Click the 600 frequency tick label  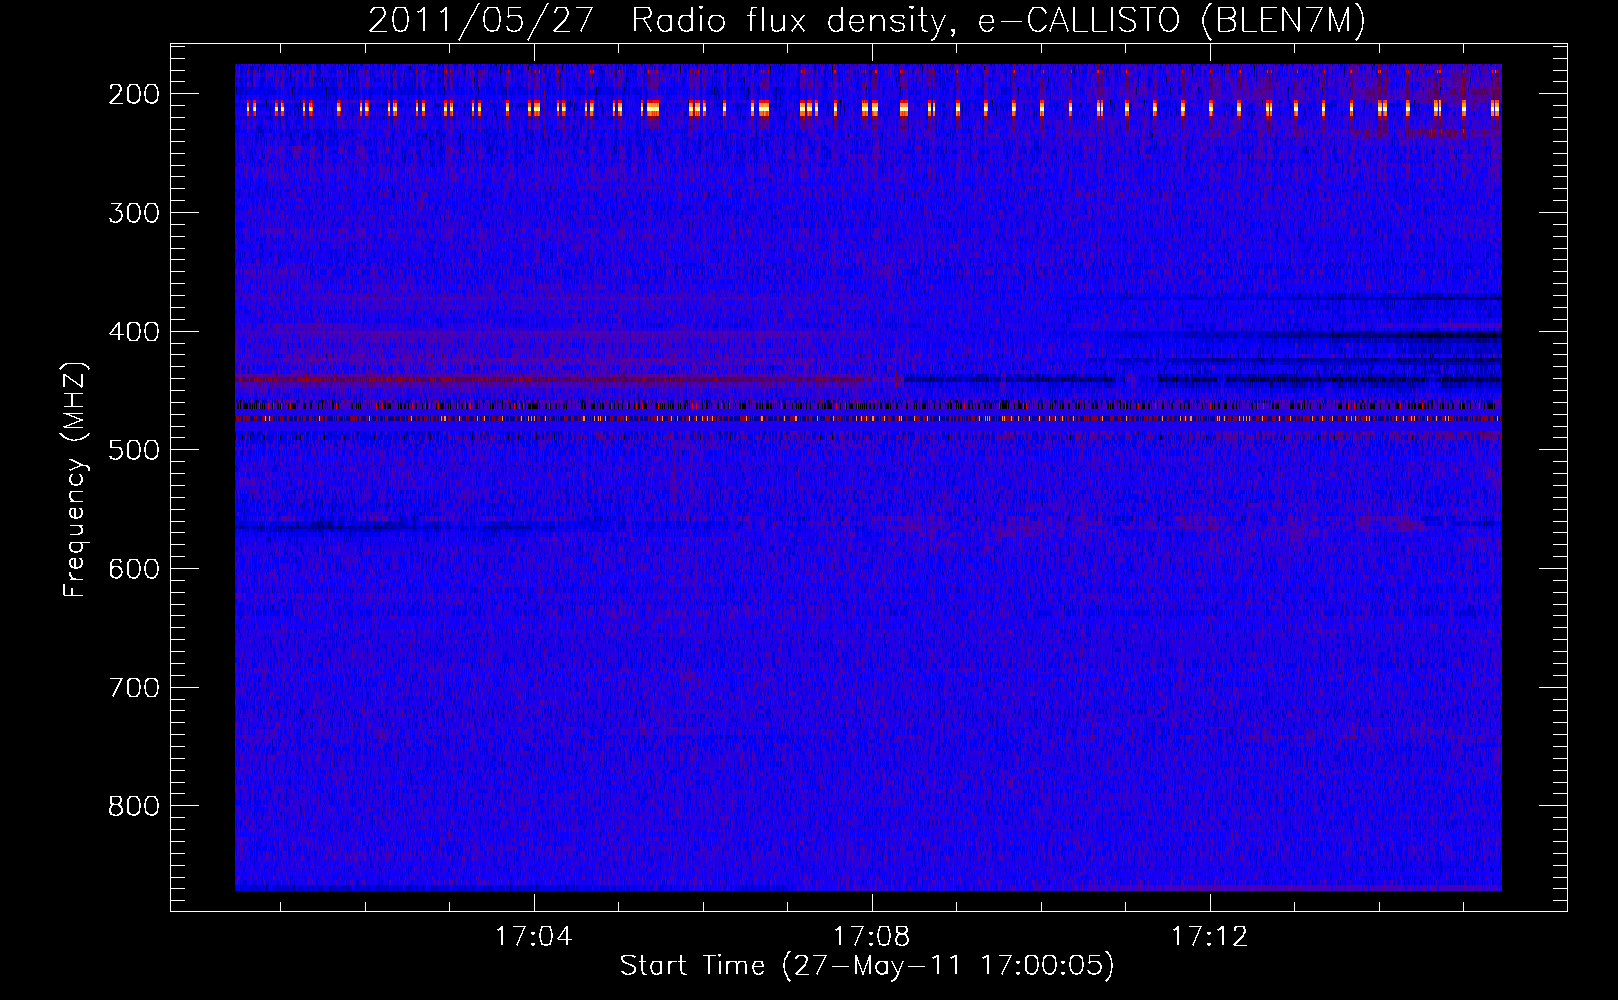(134, 569)
